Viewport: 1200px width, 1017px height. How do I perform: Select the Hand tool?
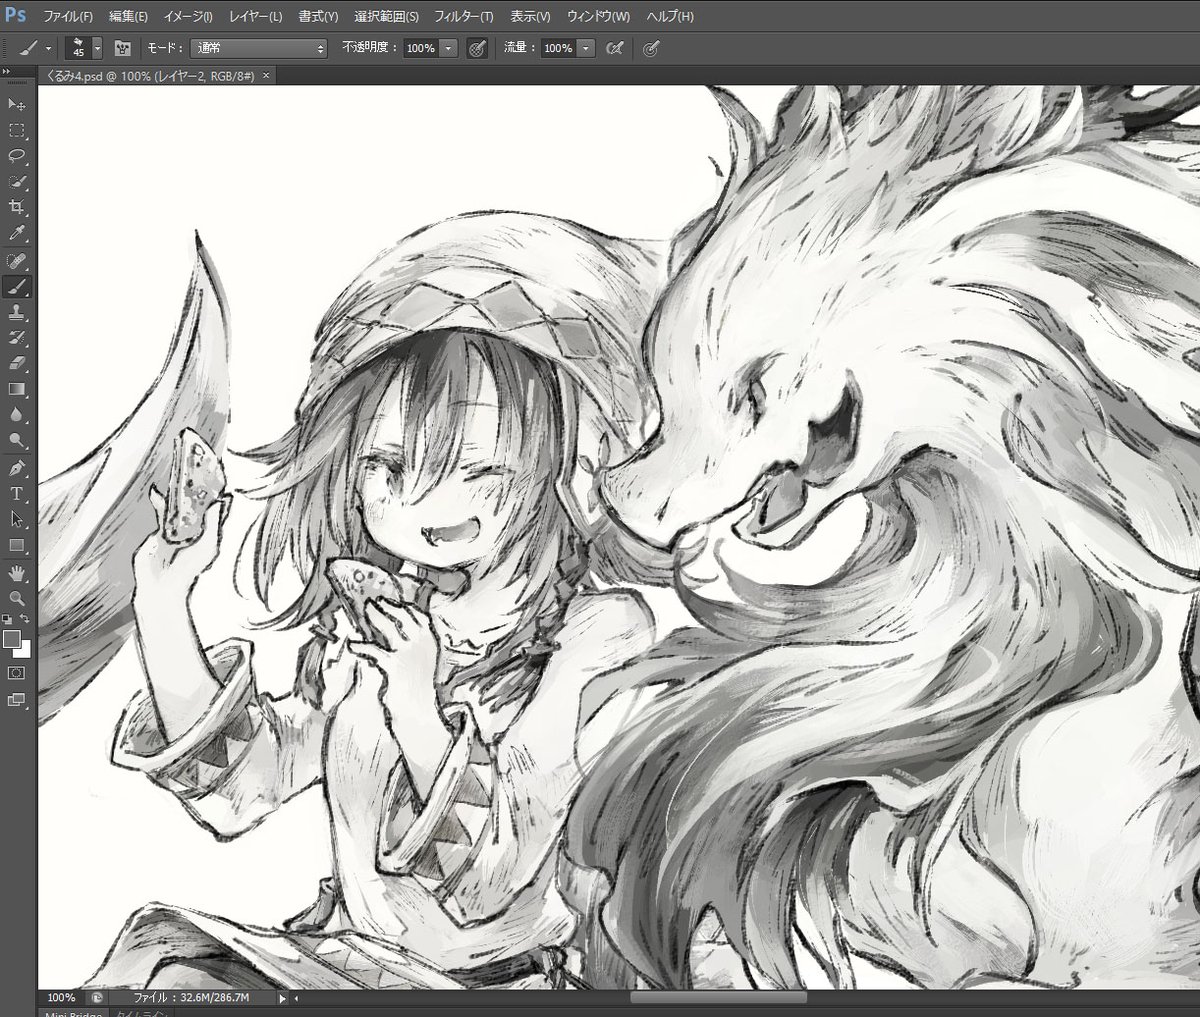coord(17,574)
